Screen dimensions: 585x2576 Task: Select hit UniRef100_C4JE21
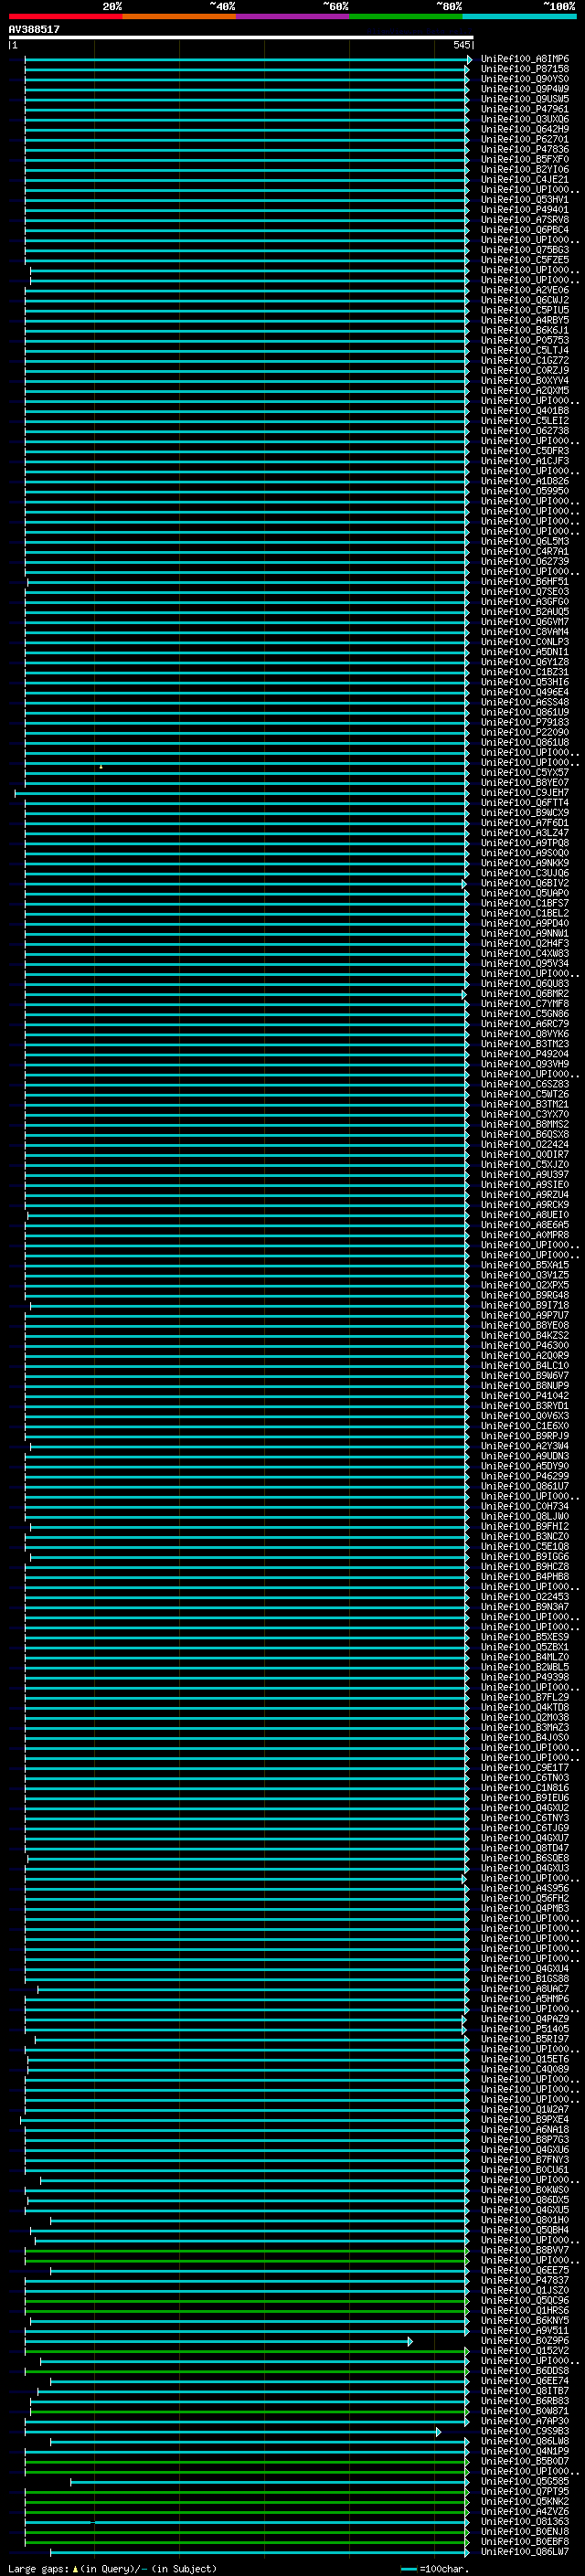pos(525,180)
